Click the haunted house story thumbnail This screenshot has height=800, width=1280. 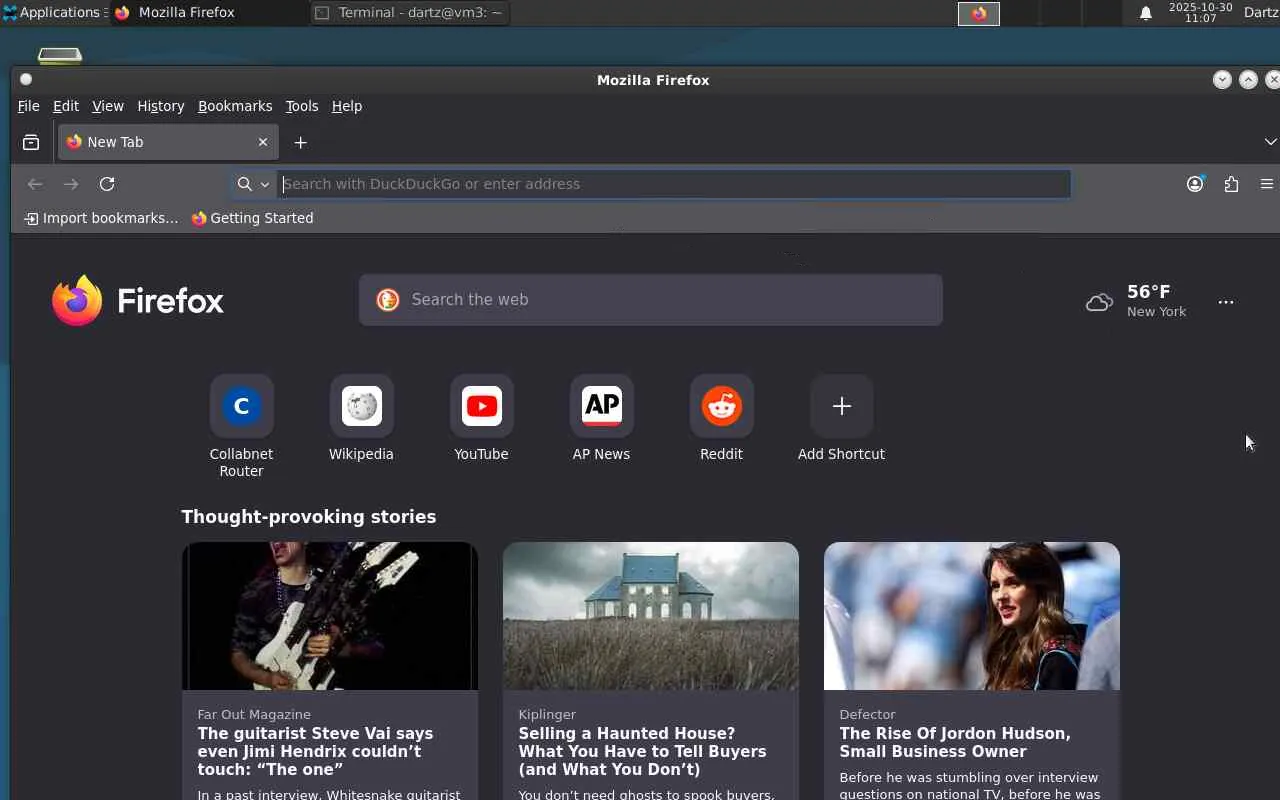point(651,616)
